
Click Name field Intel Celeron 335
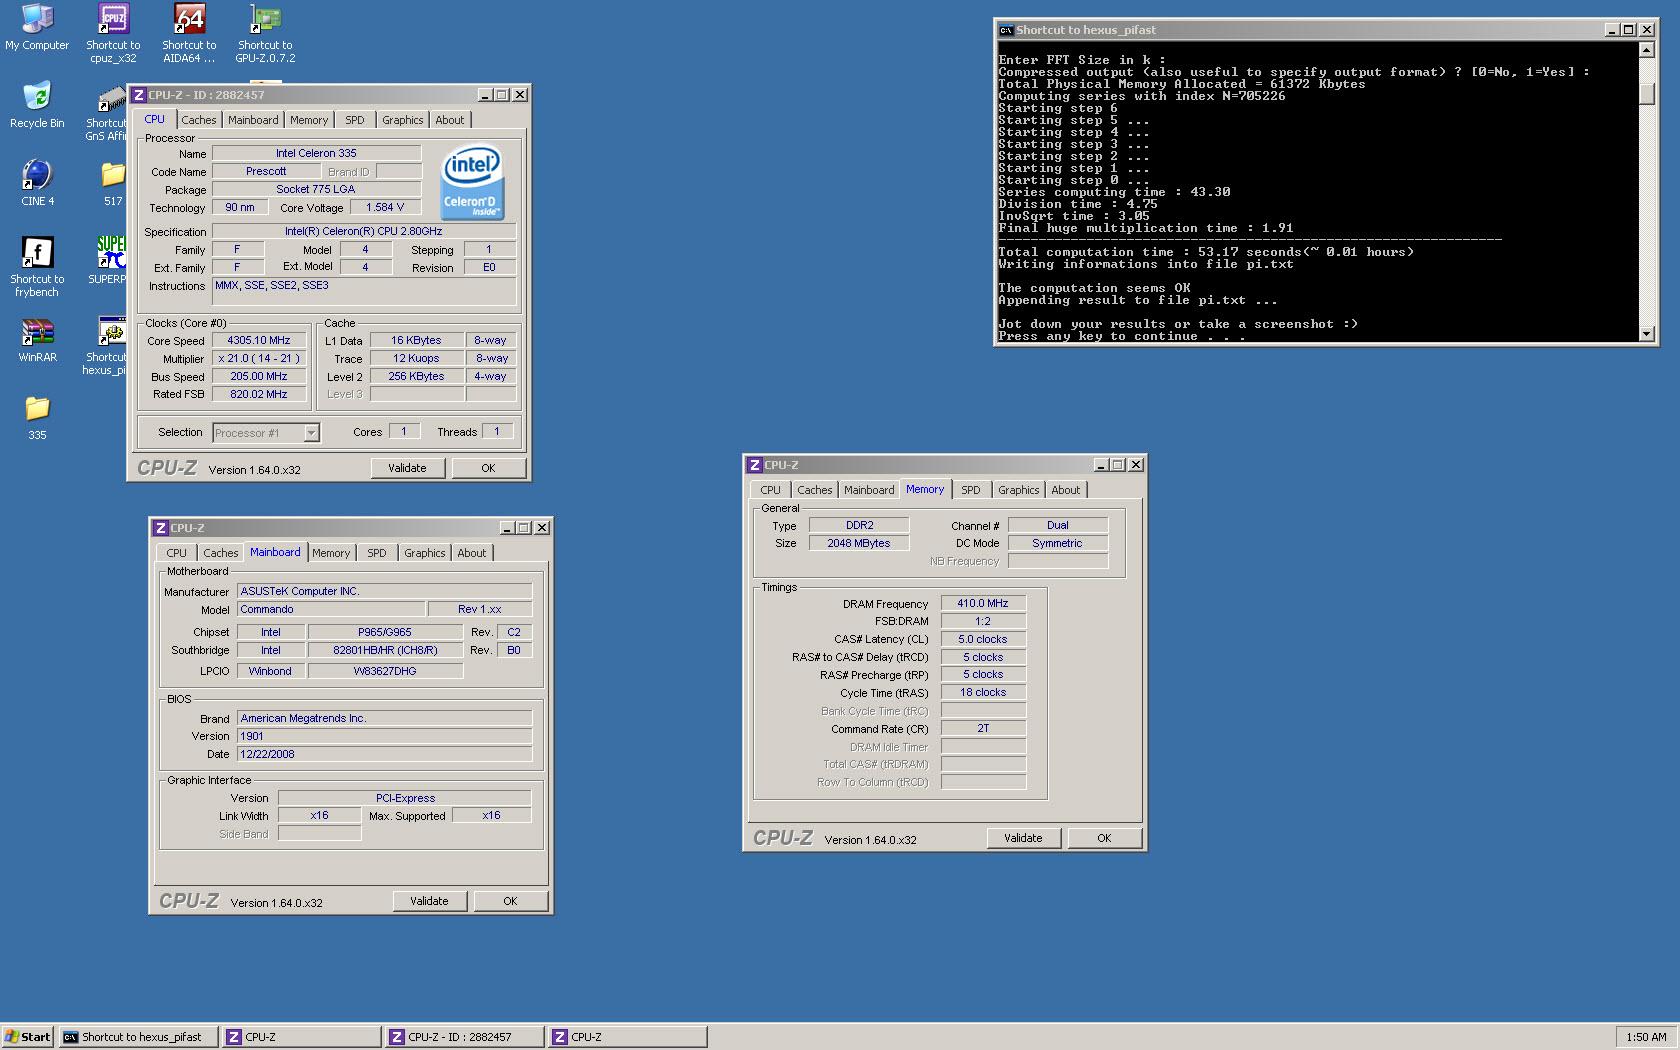pyautogui.click(x=316, y=154)
